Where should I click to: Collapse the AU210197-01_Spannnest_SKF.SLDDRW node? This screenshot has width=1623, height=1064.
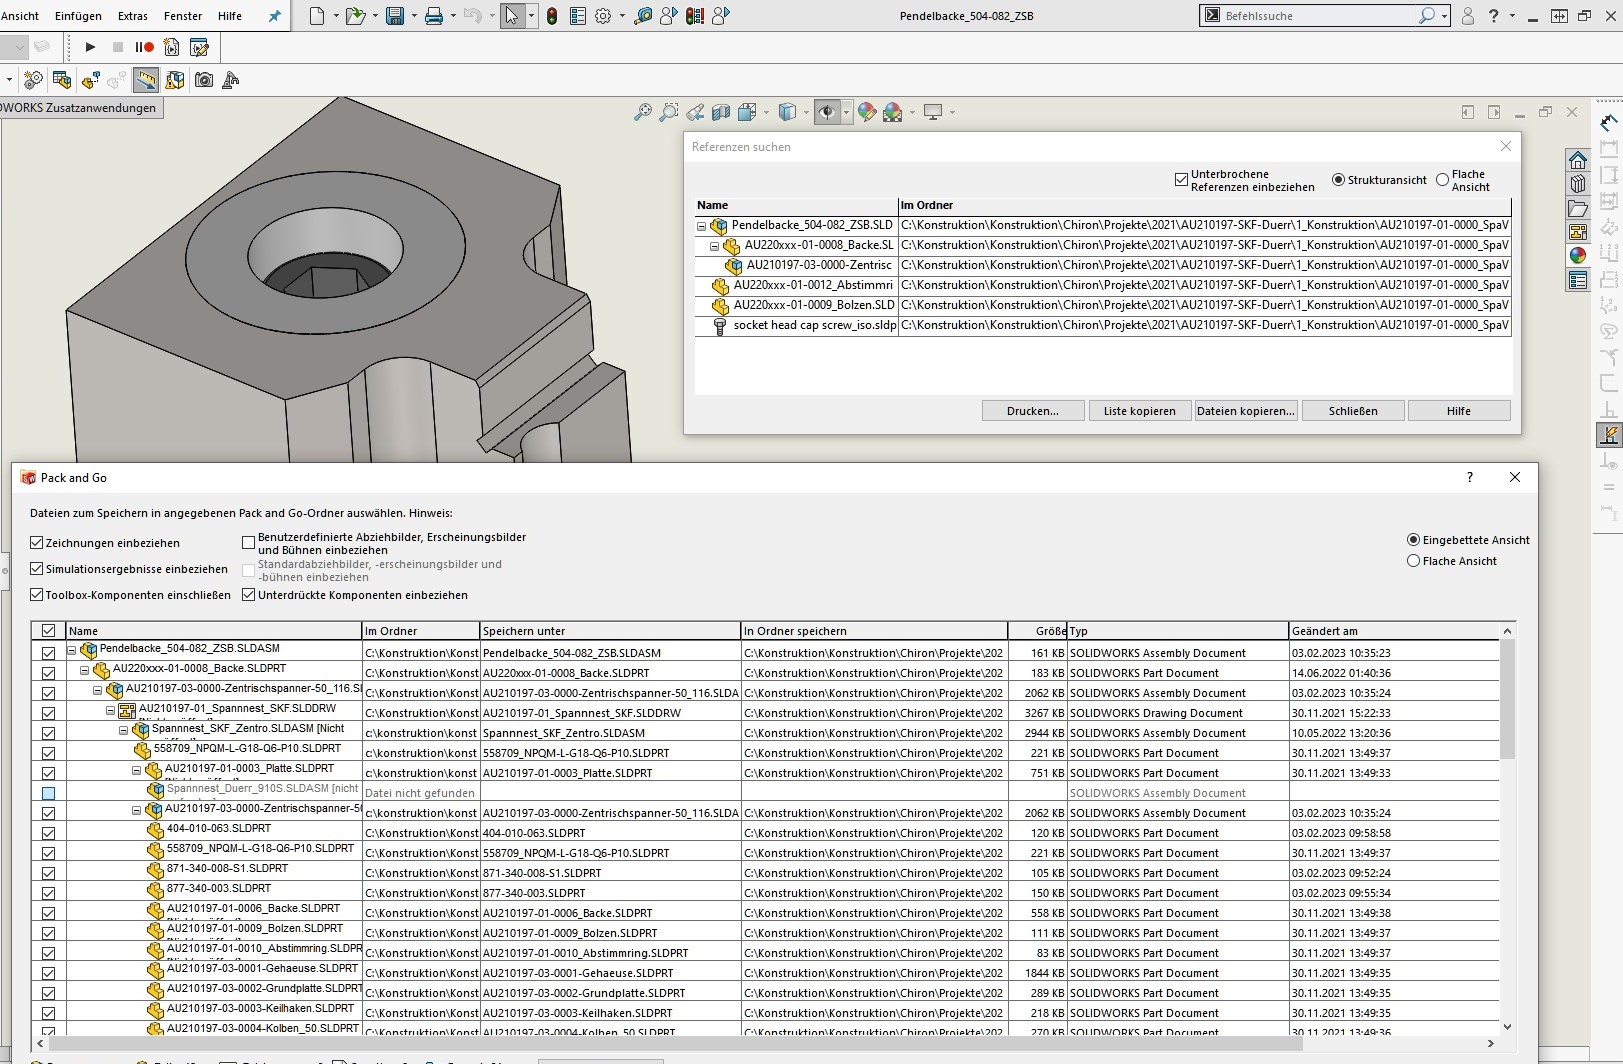111,710
